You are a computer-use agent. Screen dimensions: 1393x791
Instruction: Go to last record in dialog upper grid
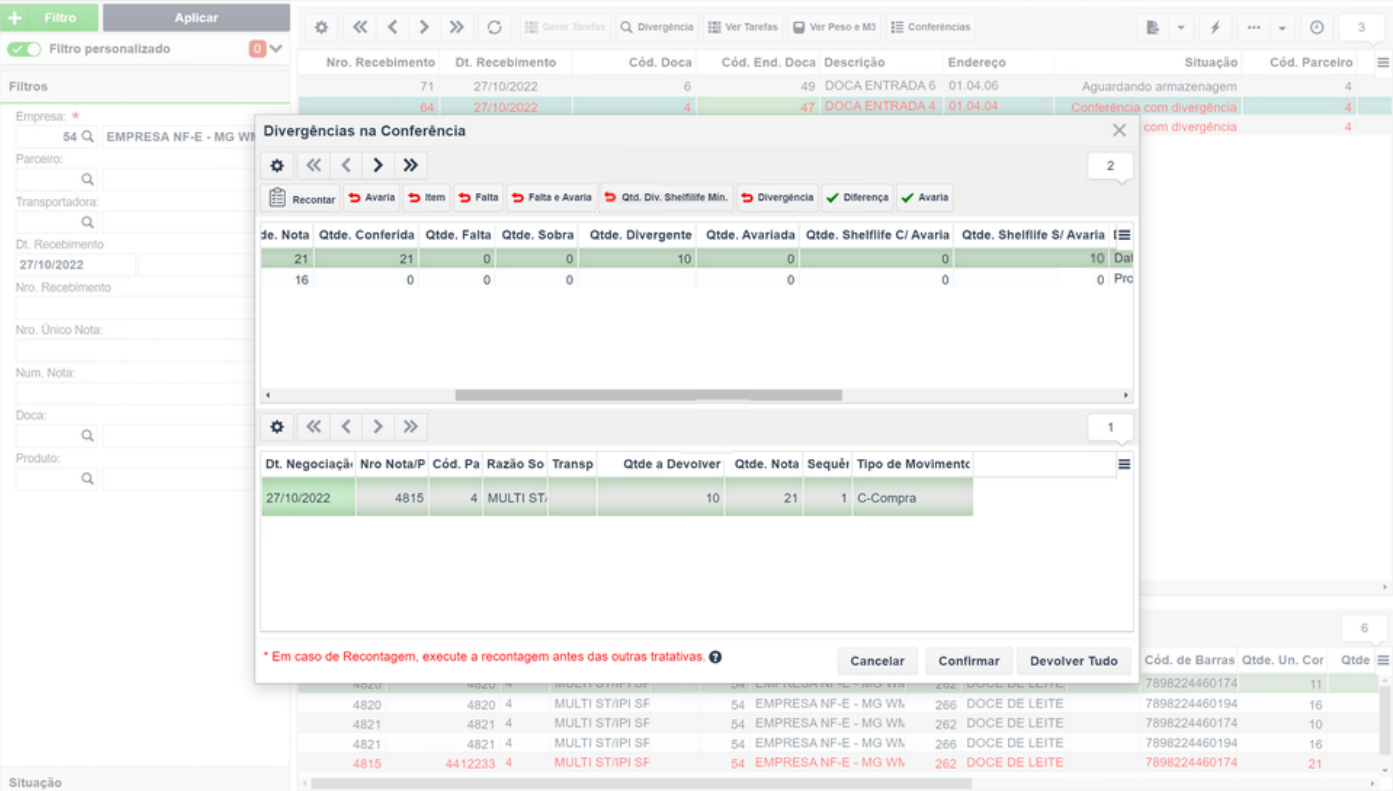[410, 166]
